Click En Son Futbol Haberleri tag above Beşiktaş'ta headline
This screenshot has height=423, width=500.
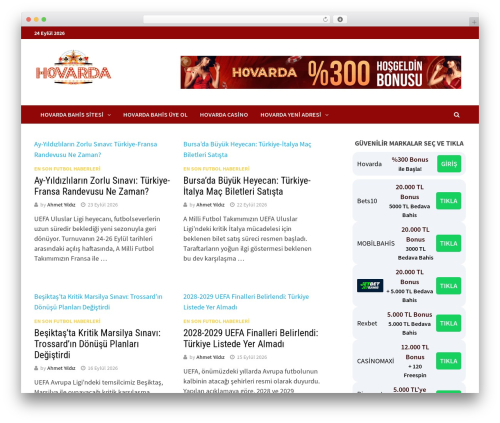(67, 321)
